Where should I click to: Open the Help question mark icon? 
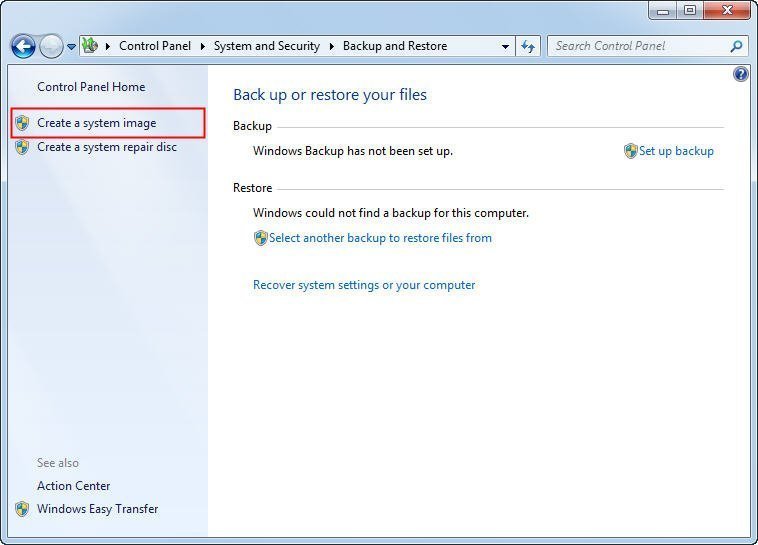pyautogui.click(x=740, y=74)
